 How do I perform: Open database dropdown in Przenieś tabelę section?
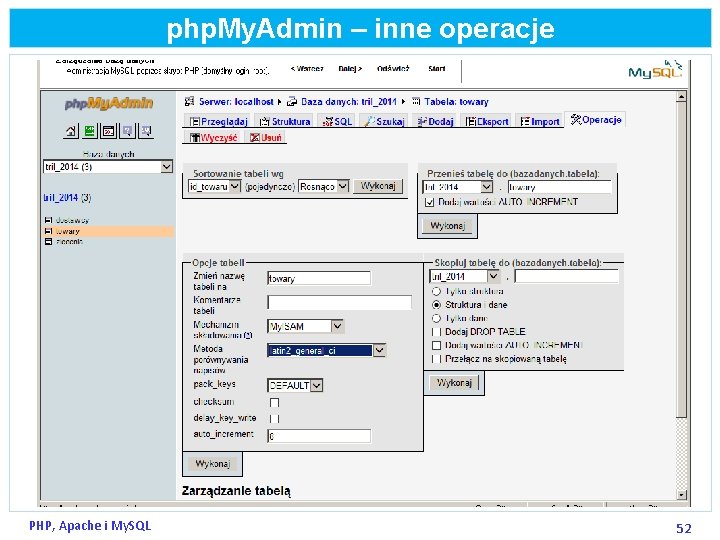click(x=457, y=187)
